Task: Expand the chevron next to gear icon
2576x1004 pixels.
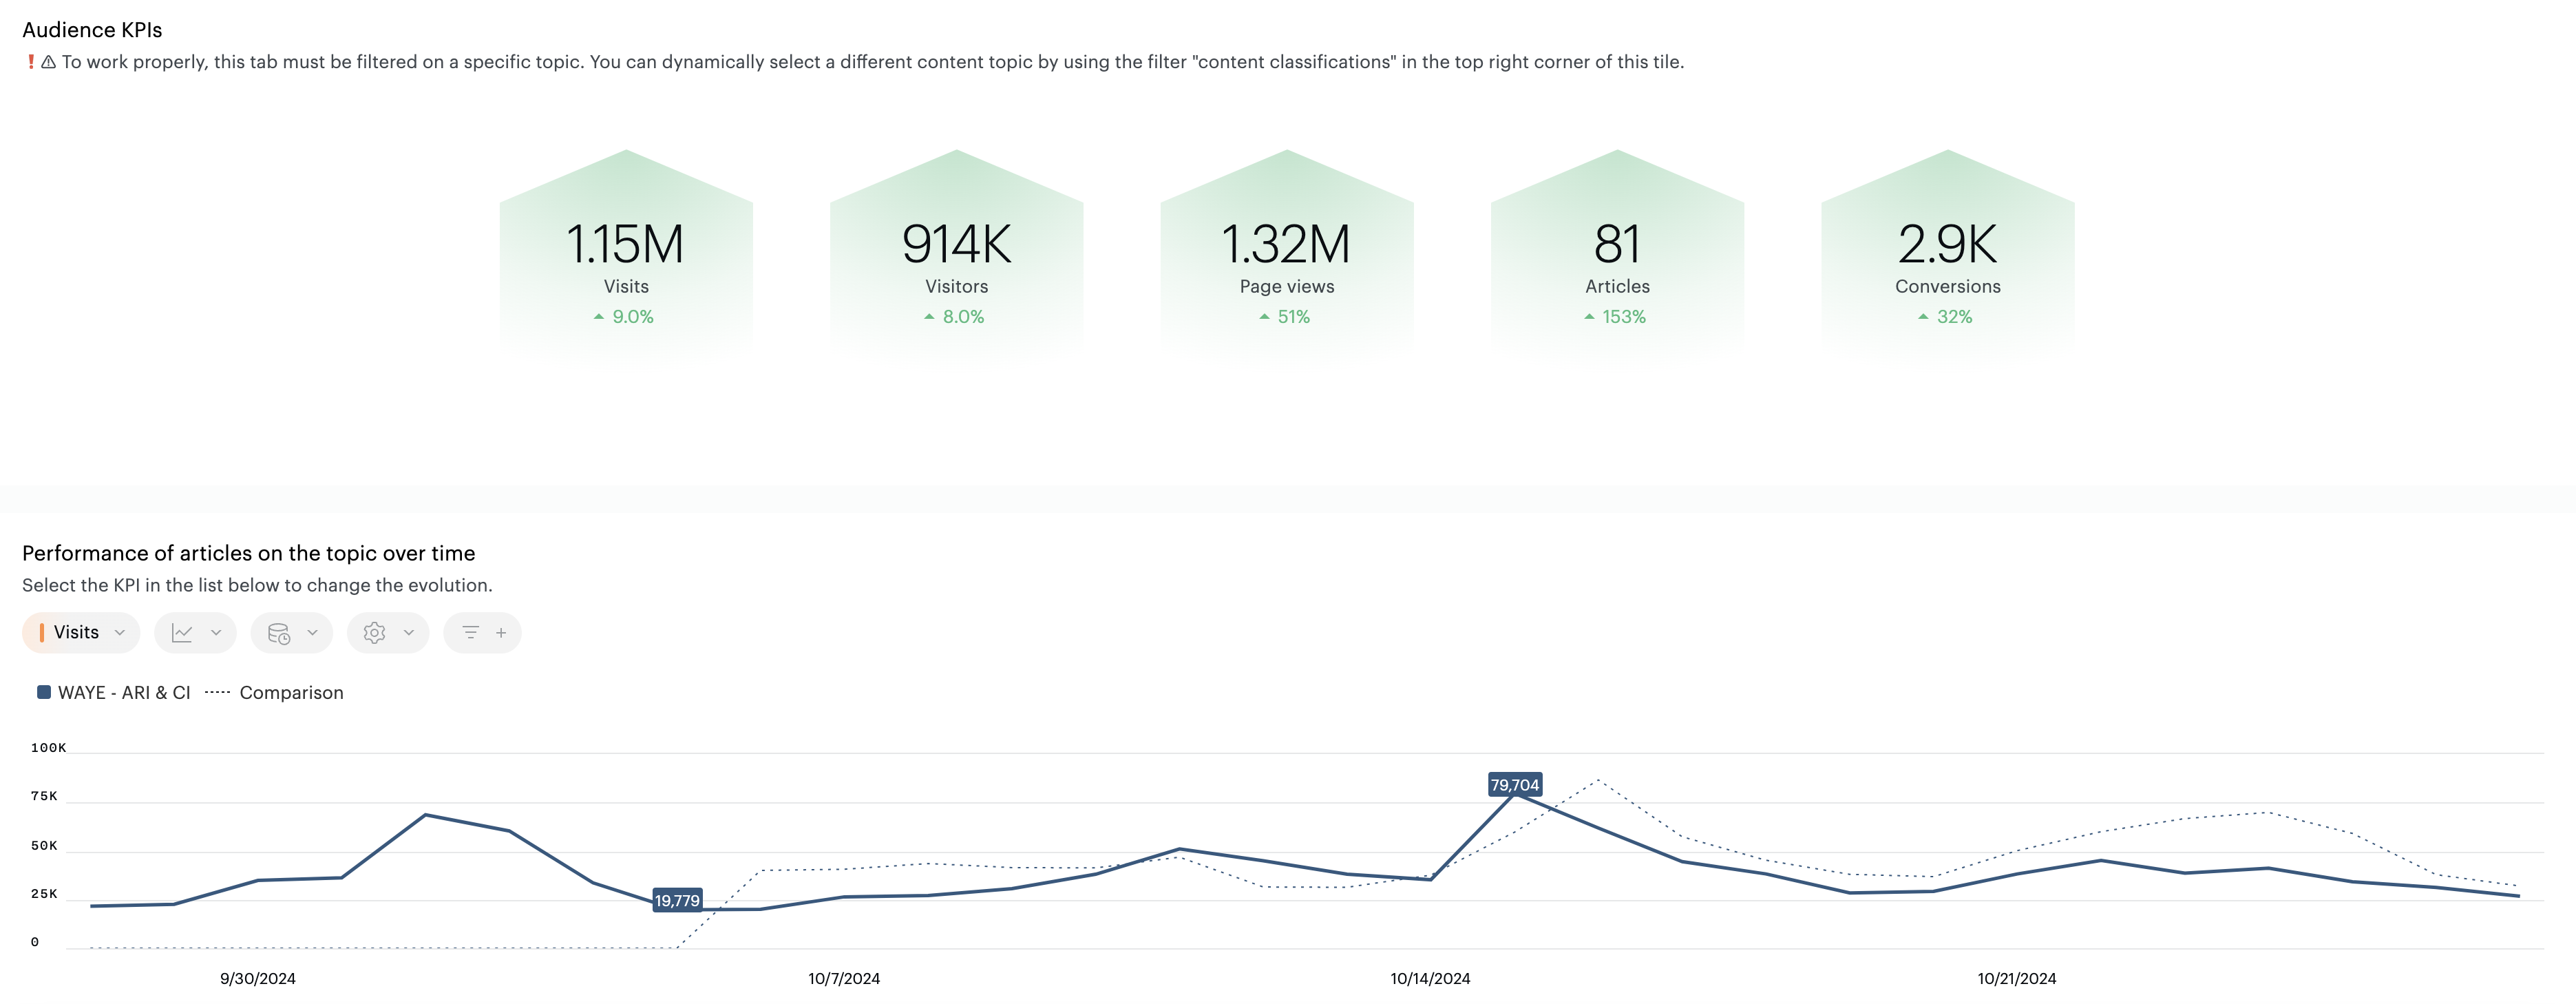Action: pos(409,633)
